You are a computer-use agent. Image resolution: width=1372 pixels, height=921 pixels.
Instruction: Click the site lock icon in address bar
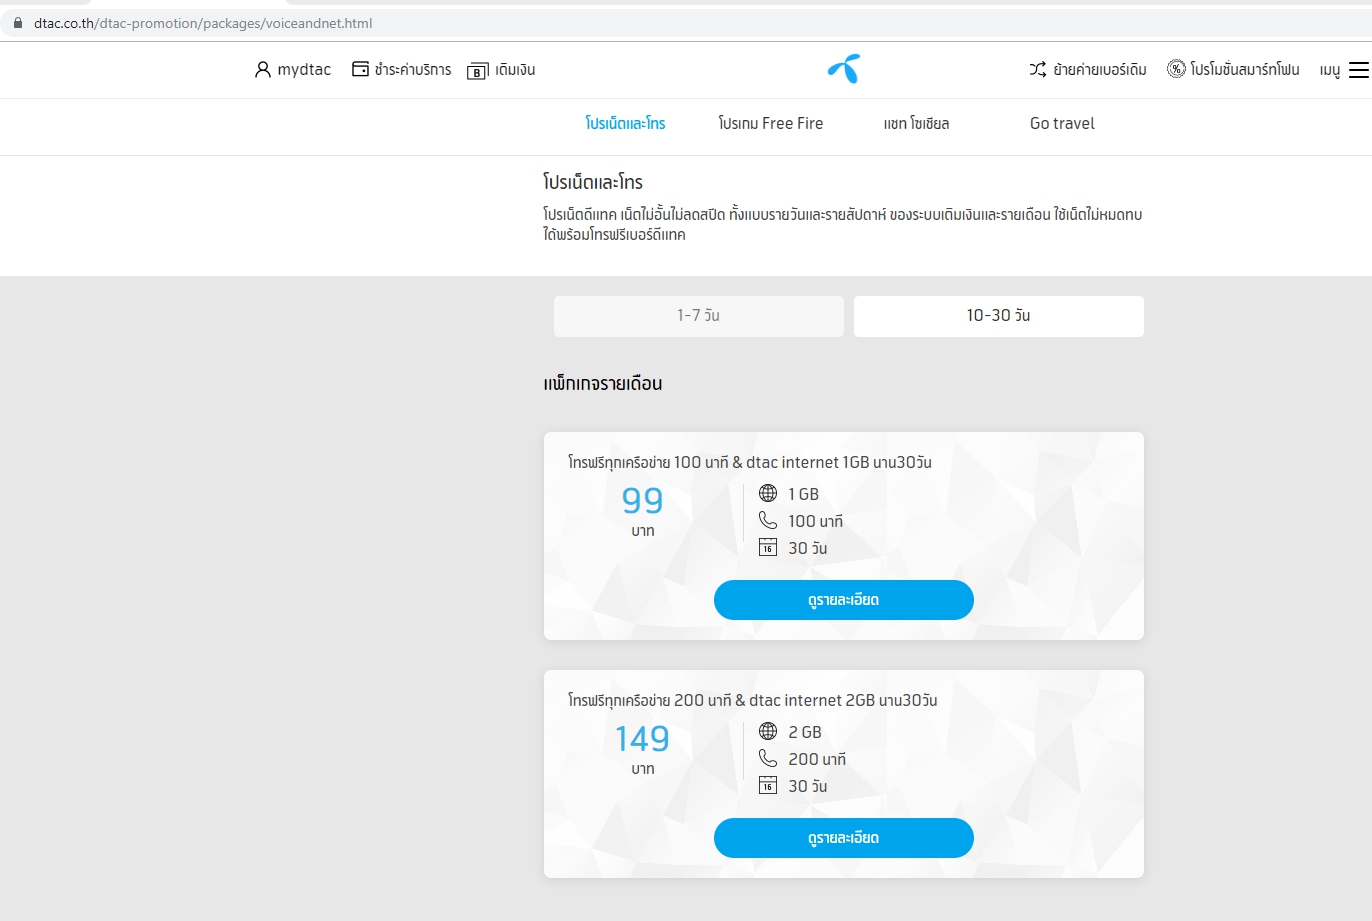[x=17, y=23]
